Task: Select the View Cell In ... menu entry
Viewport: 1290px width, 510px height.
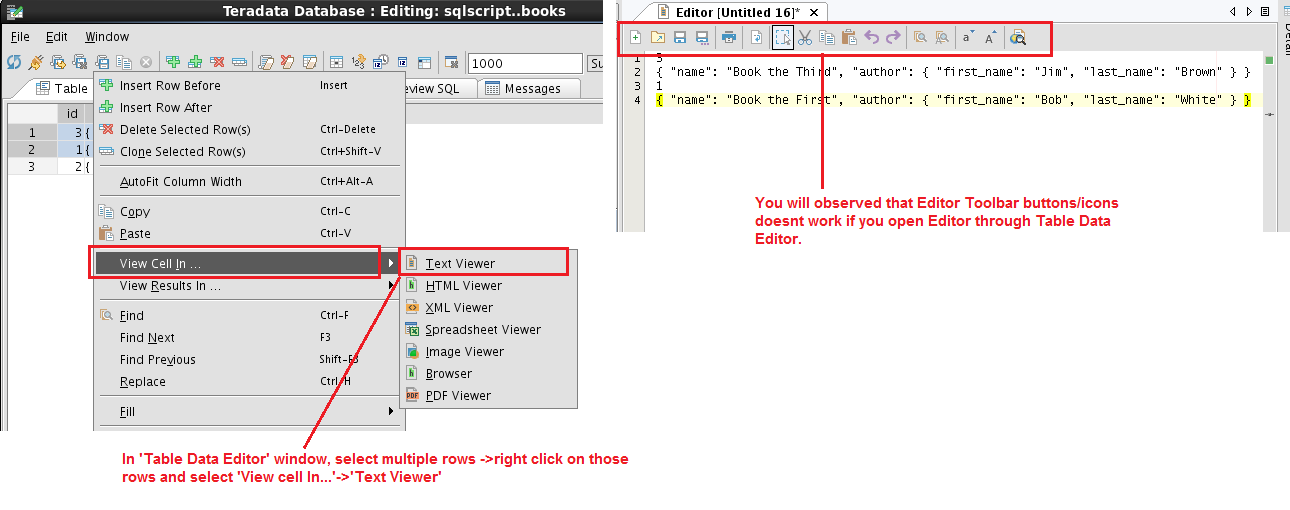Action: pos(249,263)
